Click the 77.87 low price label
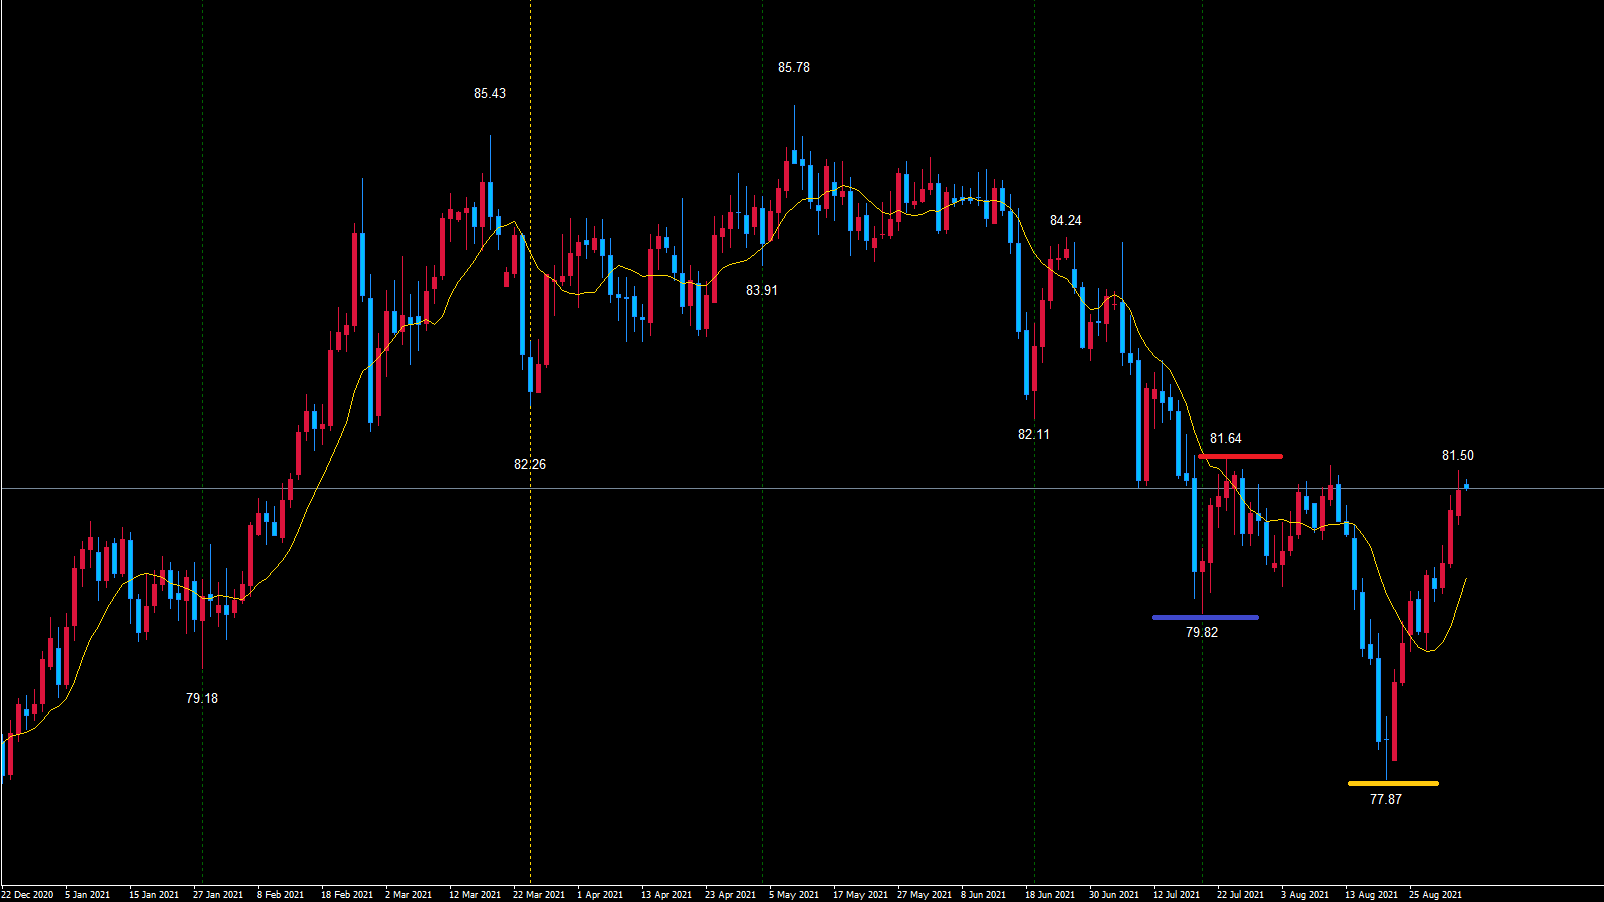The width and height of the screenshot is (1604, 902). coord(1385,800)
